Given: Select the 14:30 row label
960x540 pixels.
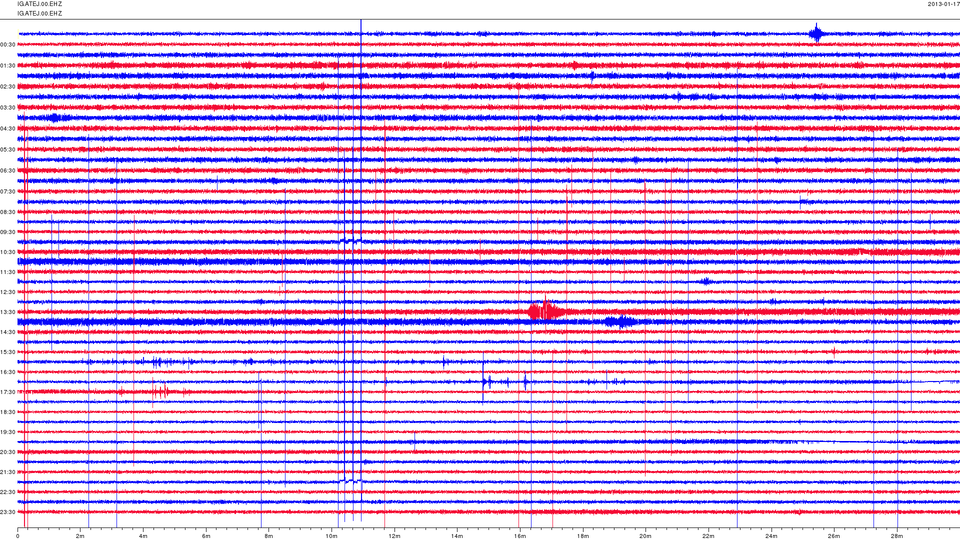Looking at the screenshot, I should coord(7,332).
